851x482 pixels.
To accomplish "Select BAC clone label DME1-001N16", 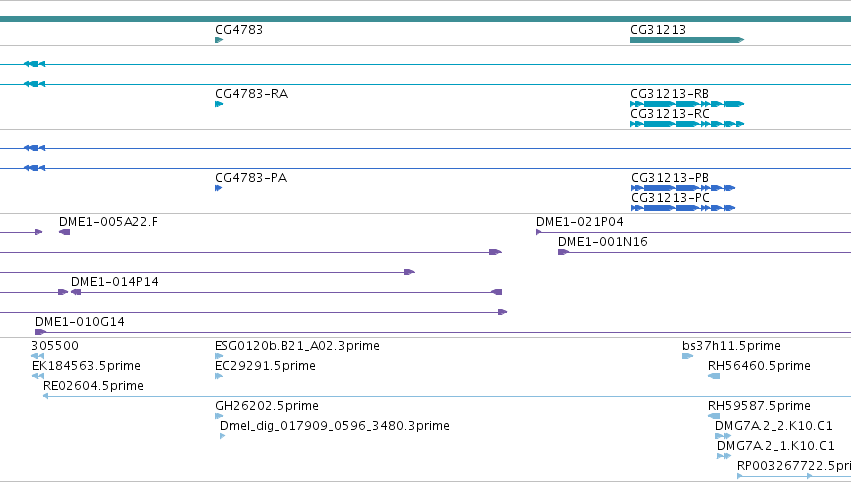I will pyautogui.click(x=603, y=242).
